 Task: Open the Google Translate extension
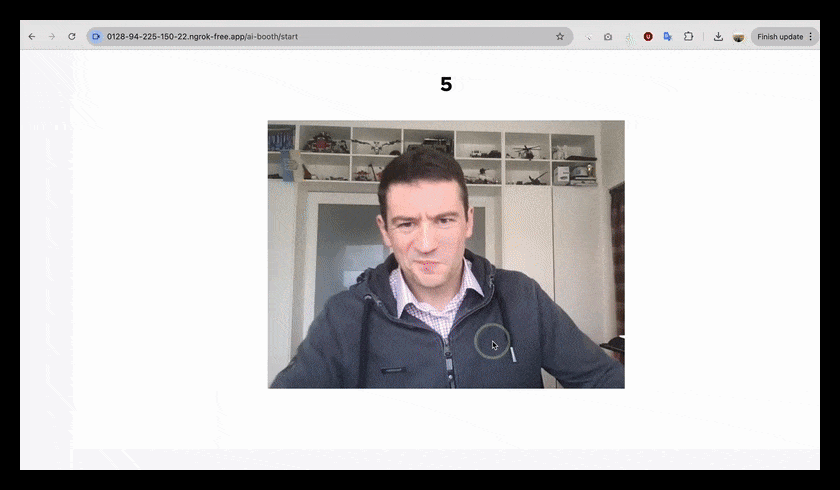tap(668, 36)
